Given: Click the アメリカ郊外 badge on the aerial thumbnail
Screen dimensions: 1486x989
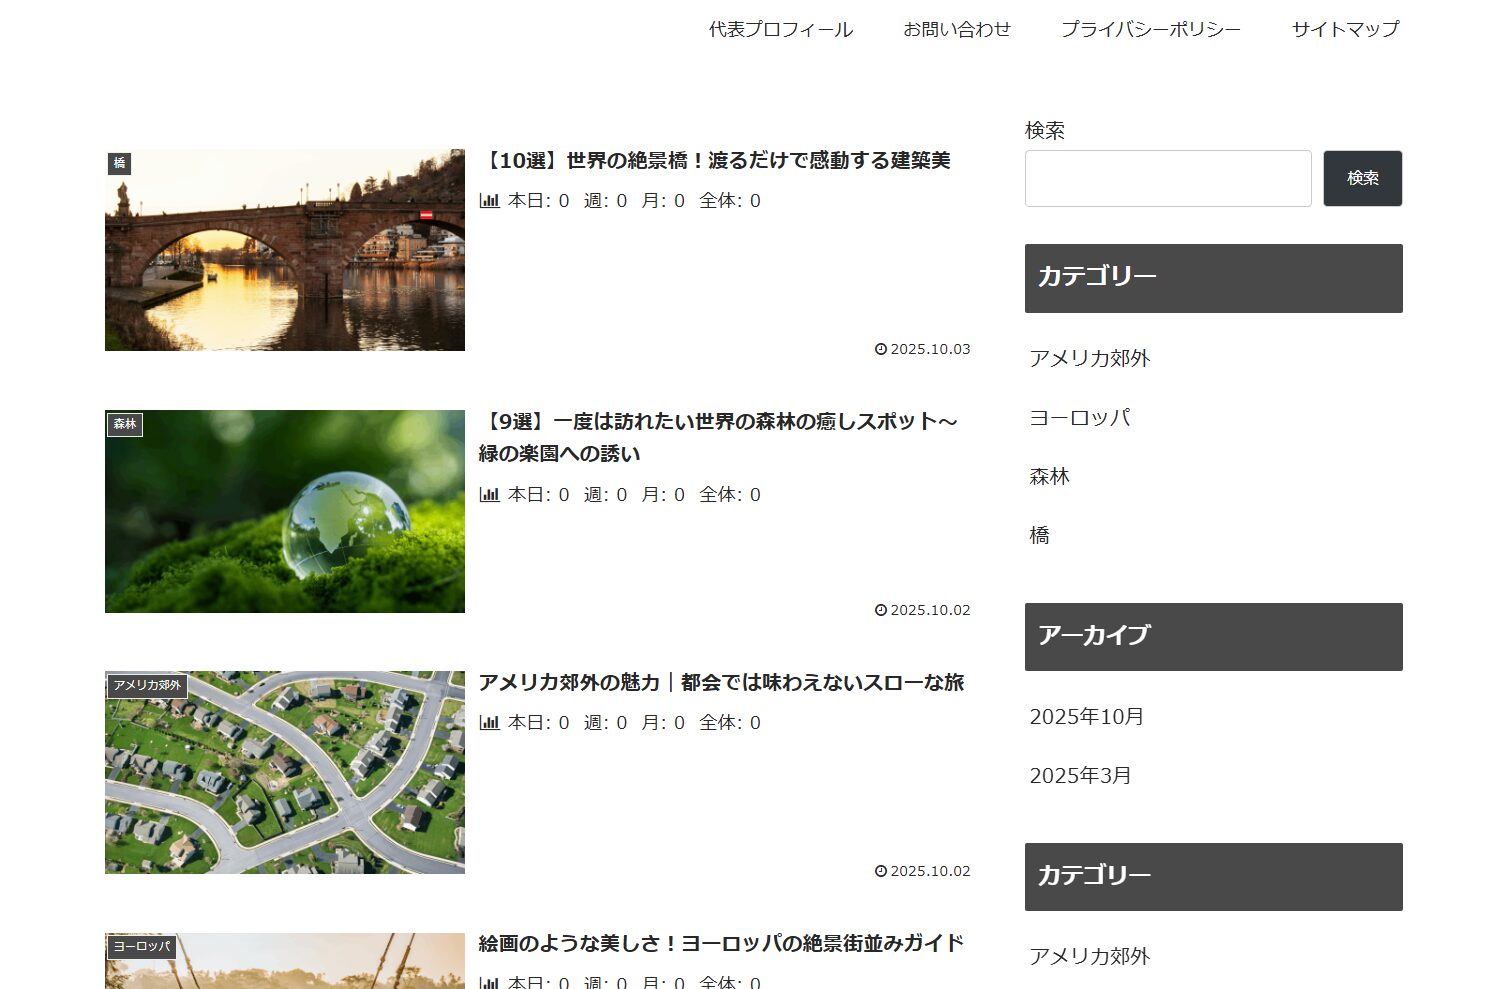Looking at the screenshot, I should [147, 685].
